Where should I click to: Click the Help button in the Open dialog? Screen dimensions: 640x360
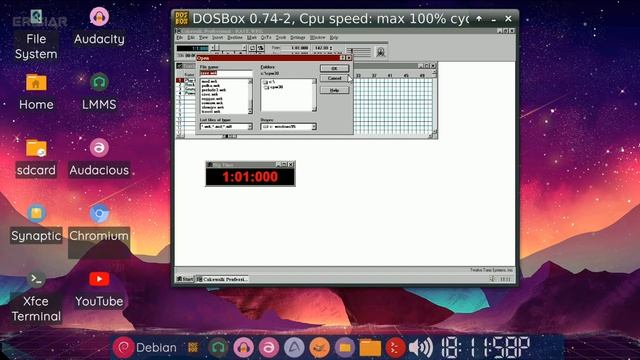pyautogui.click(x=334, y=90)
